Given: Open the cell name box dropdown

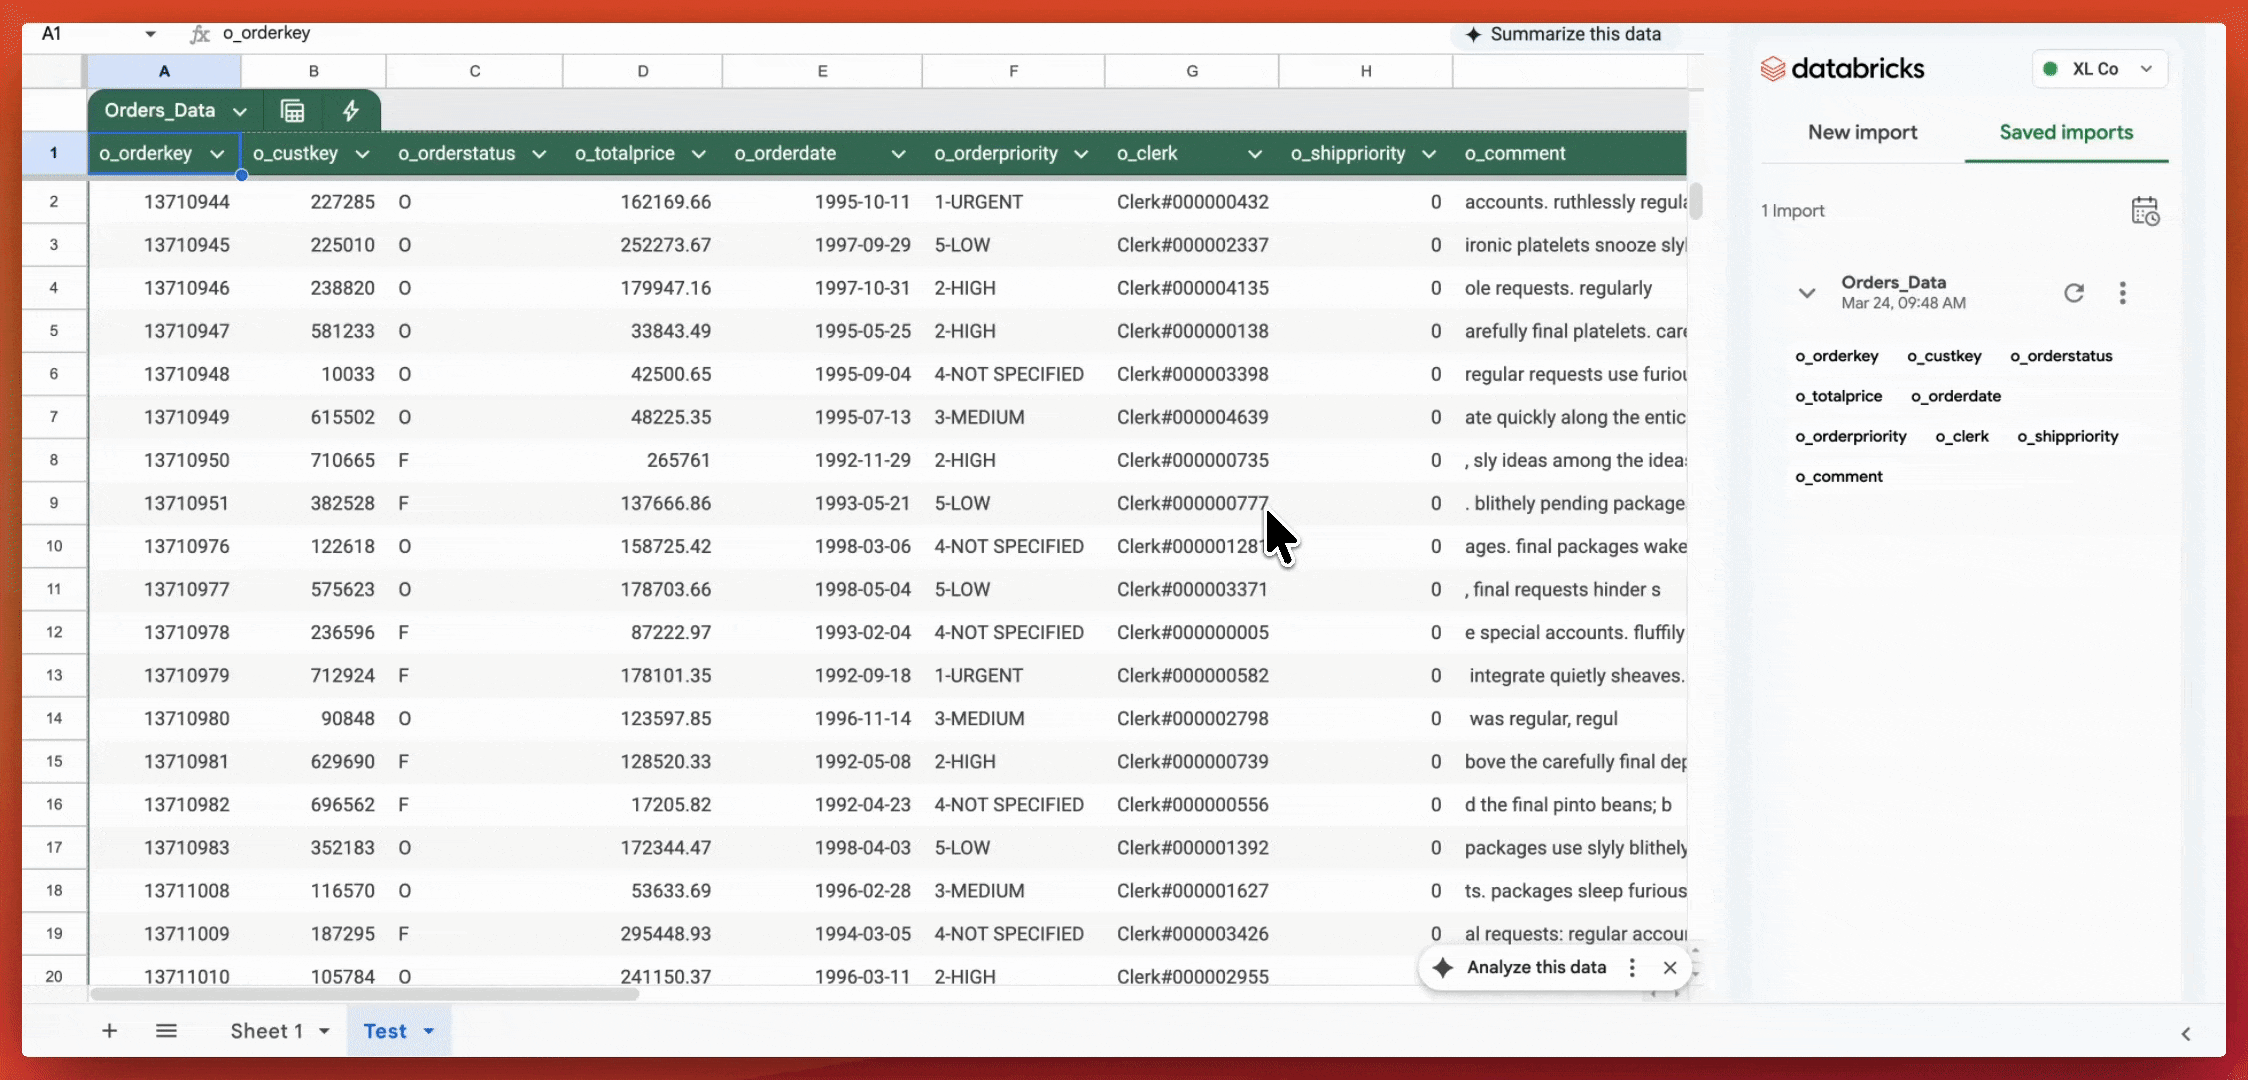Looking at the screenshot, I should 150,34.
